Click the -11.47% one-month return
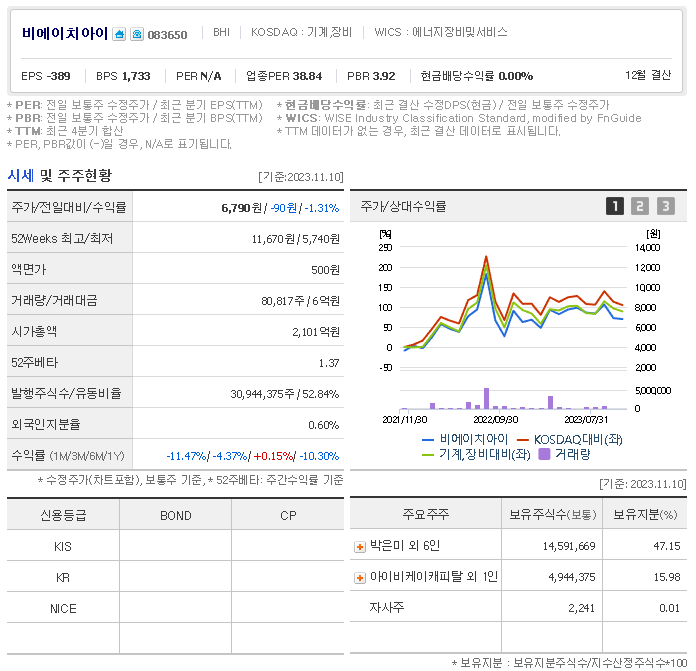696x671 pixels. tap(186, 456)
